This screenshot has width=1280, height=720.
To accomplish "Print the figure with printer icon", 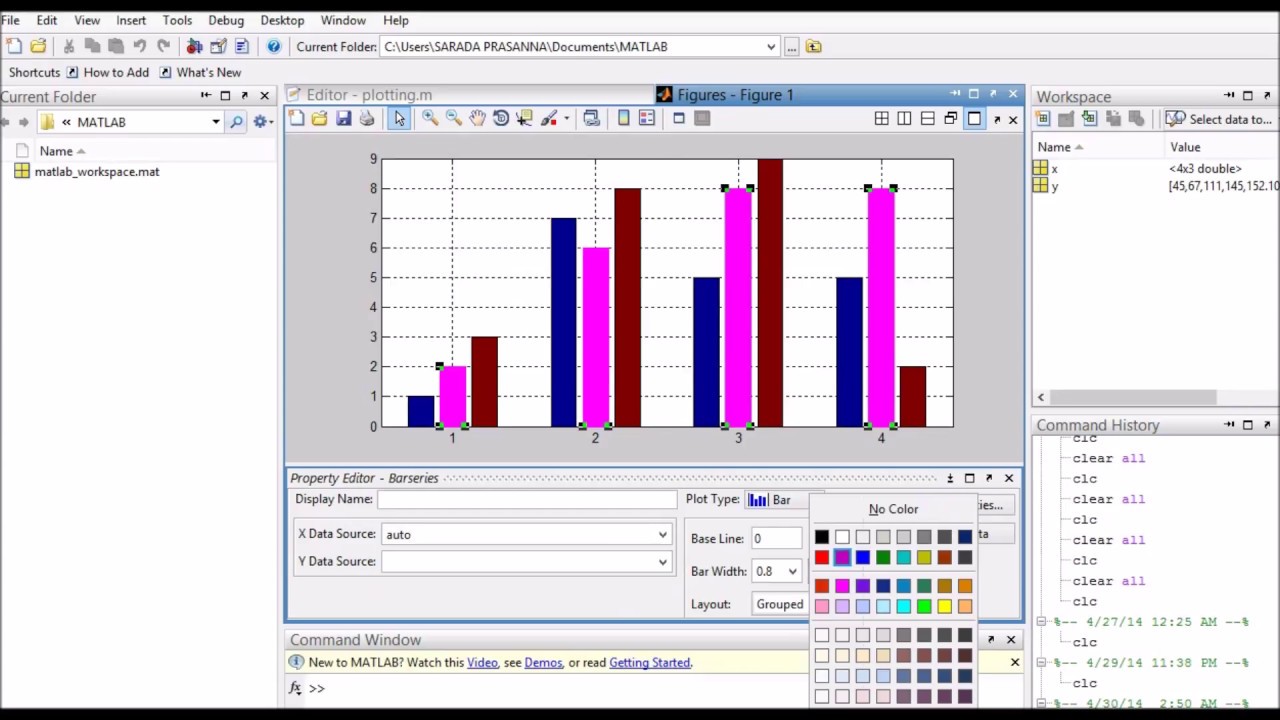I will pos(367,118).
